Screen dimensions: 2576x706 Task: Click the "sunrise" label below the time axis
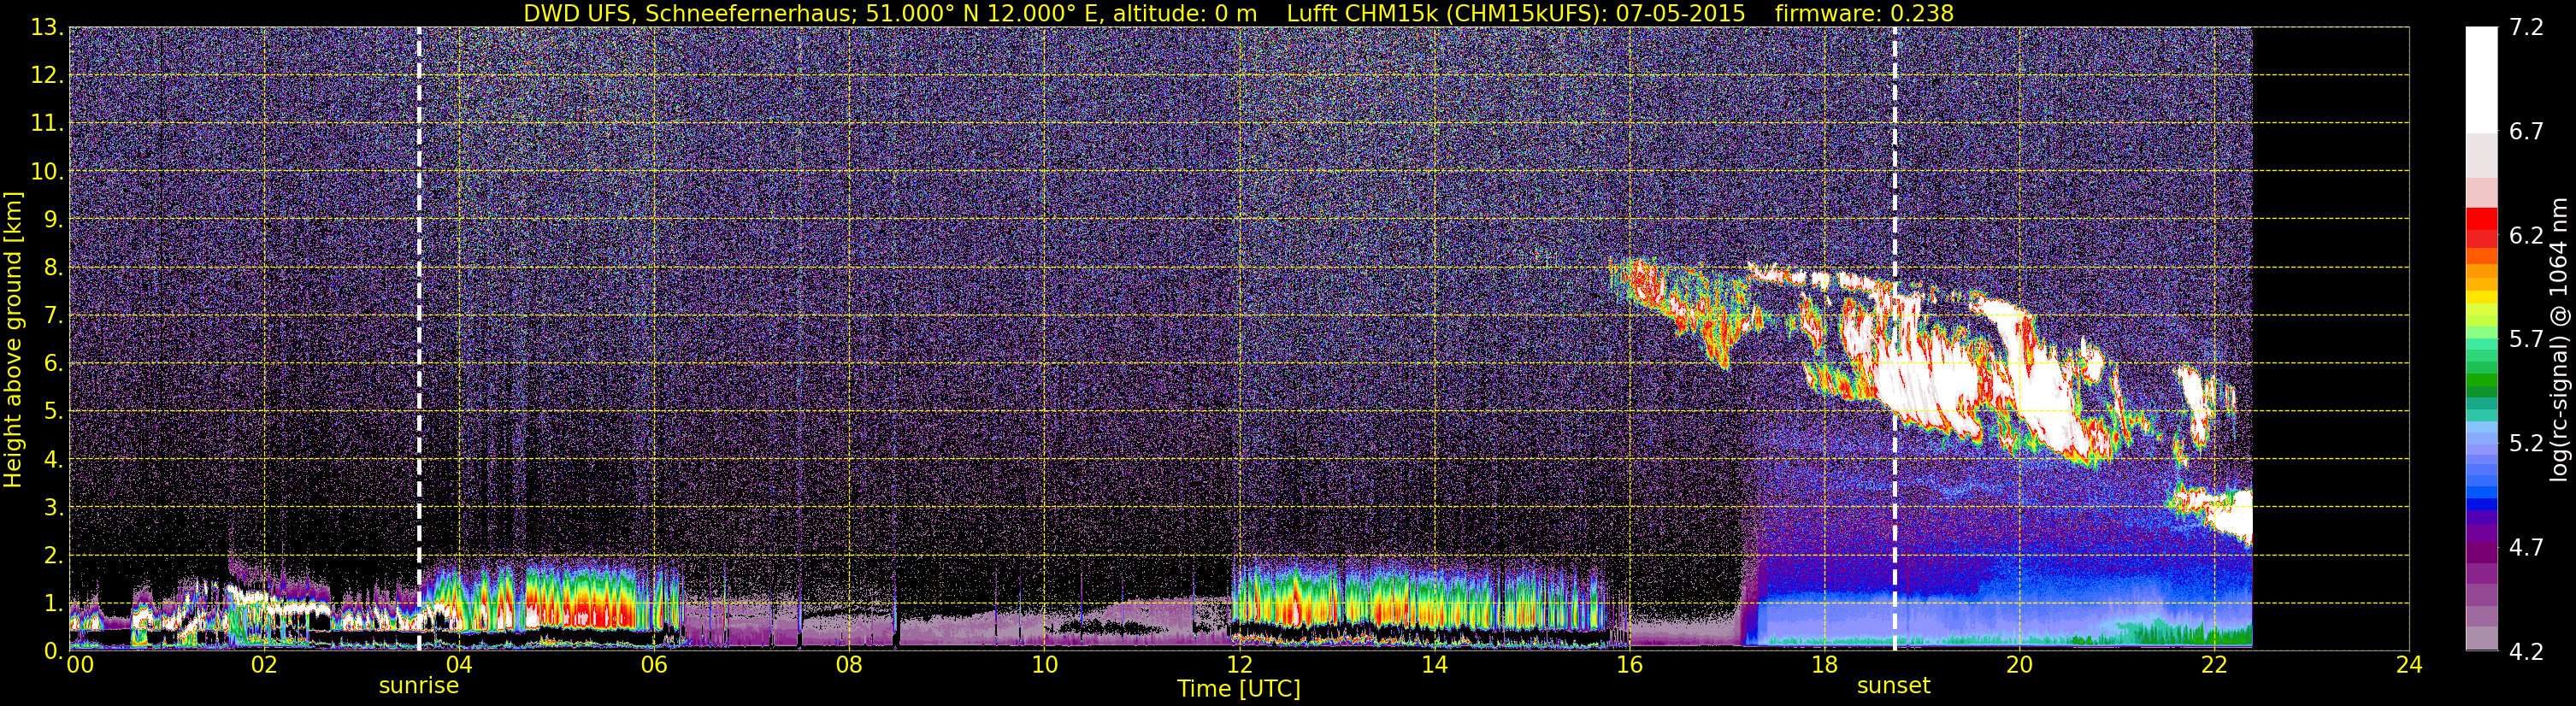coord(418,686)
